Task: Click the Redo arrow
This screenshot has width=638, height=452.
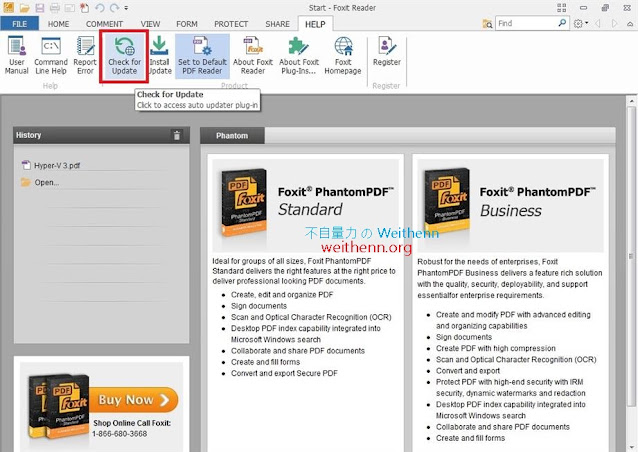Action: (x=115, y=8)
